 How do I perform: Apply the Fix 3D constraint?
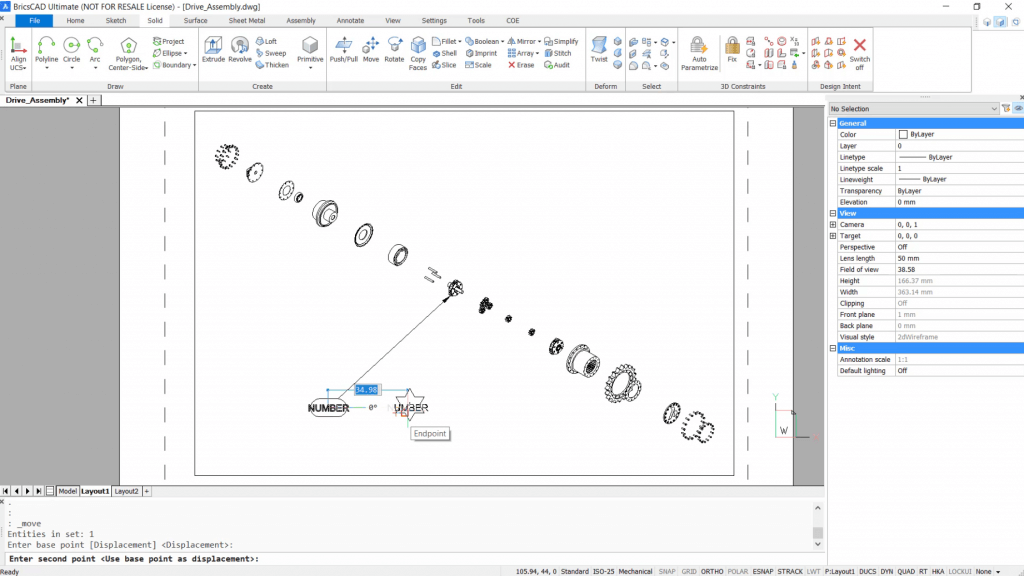[x=732, y=50]
